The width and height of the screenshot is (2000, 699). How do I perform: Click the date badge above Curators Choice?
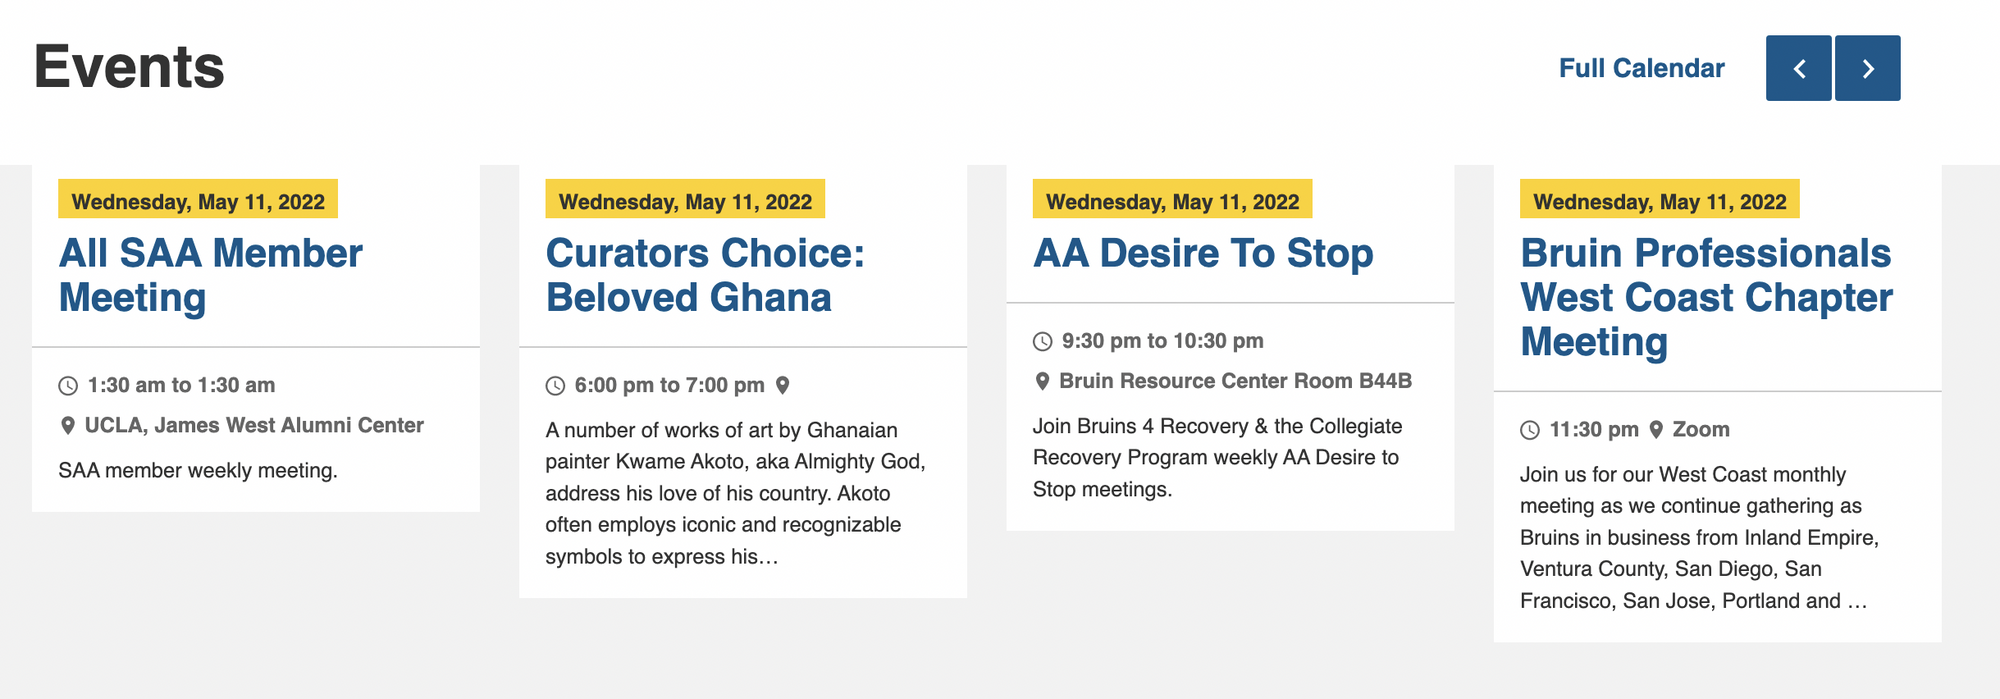point(685,201)
